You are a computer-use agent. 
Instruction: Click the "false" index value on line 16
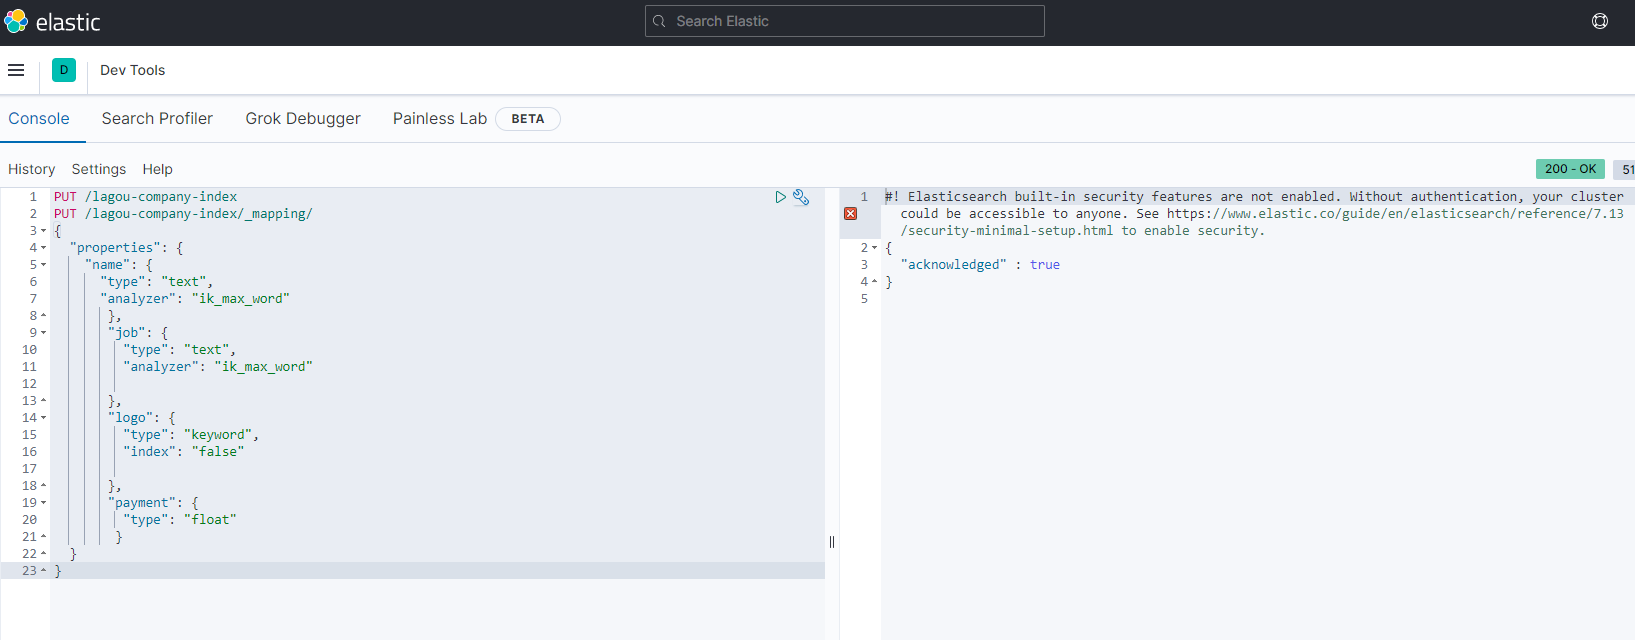(218, 452)
